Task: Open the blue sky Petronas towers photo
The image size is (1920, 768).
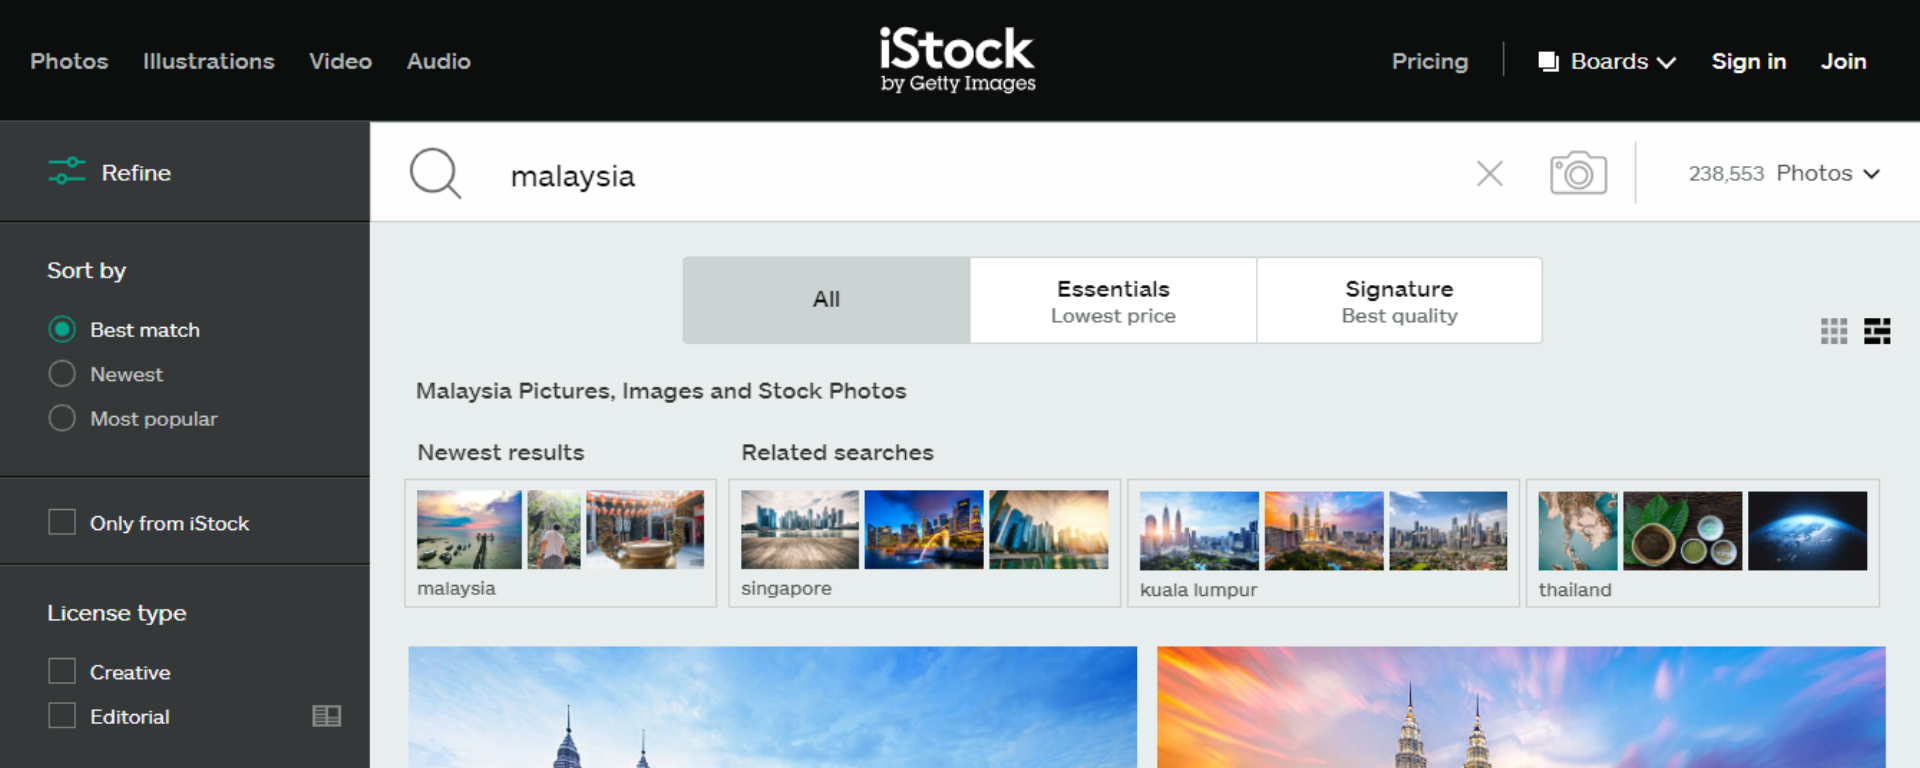Action: coord(772,707)
